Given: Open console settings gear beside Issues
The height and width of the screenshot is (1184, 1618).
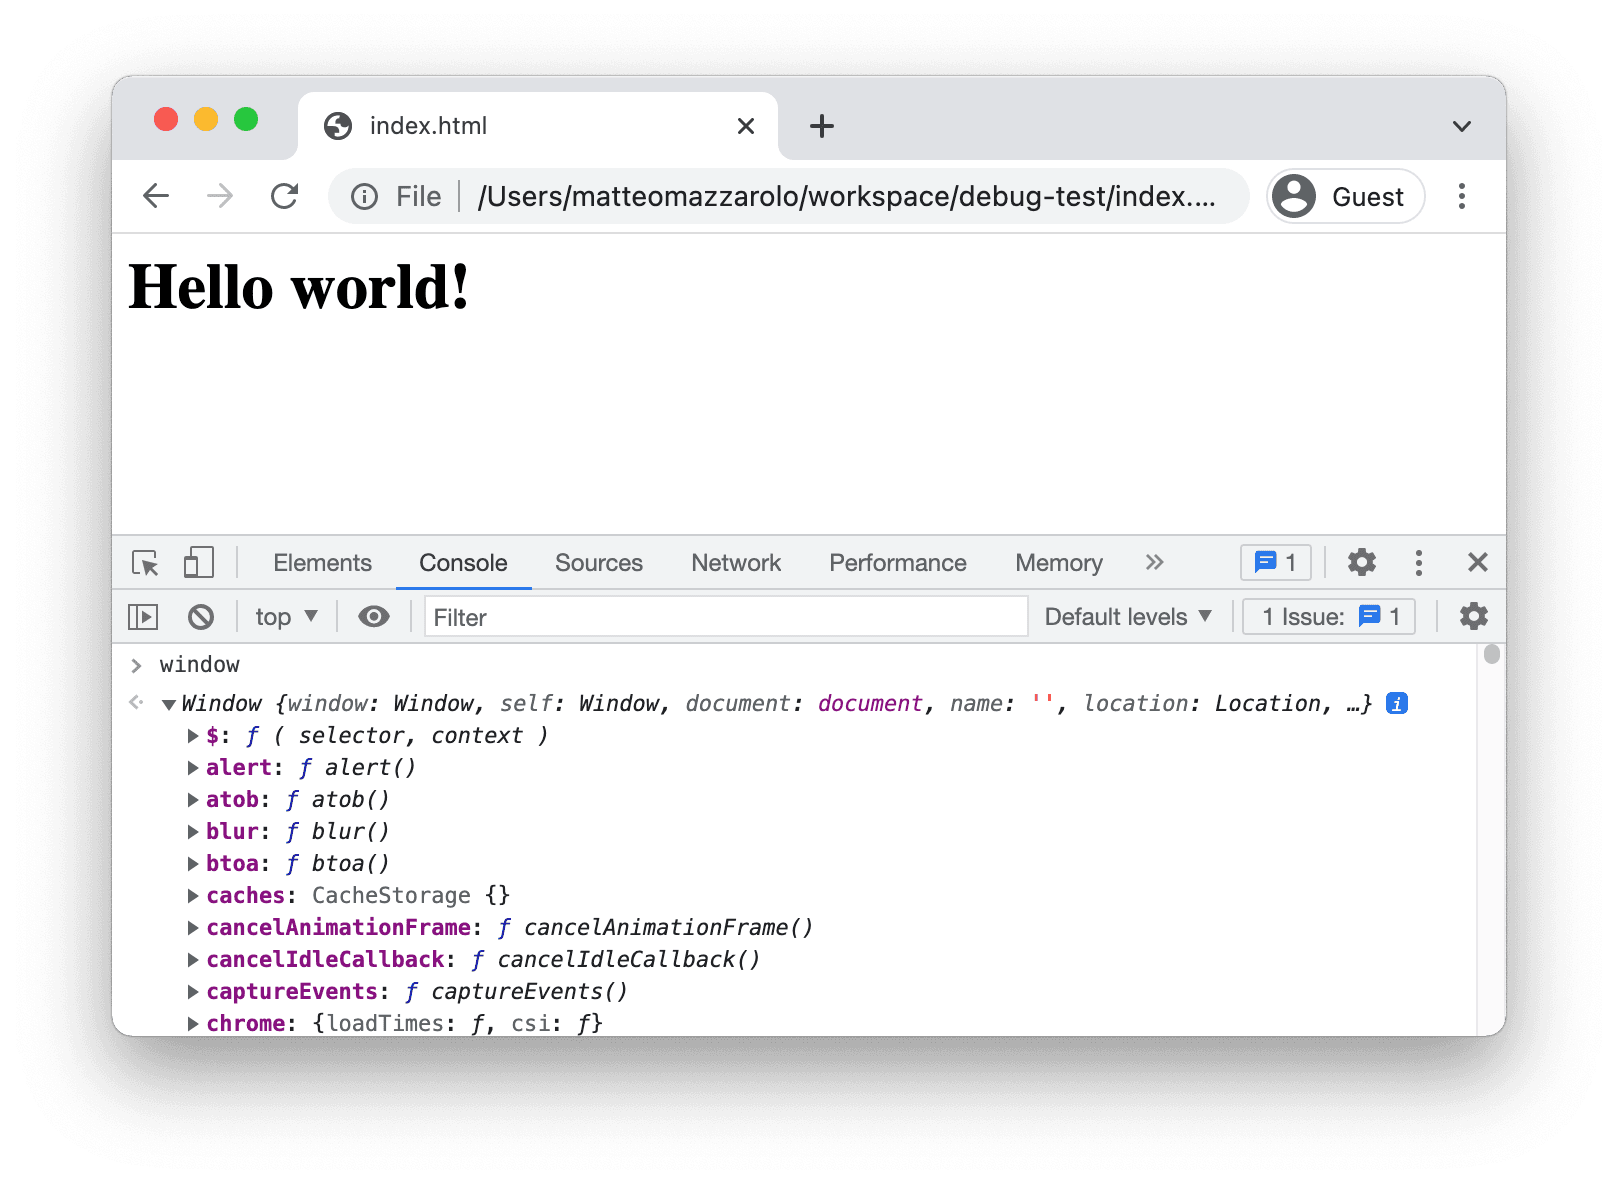Looking at the screenshot, I should (x=1473, y=617).
